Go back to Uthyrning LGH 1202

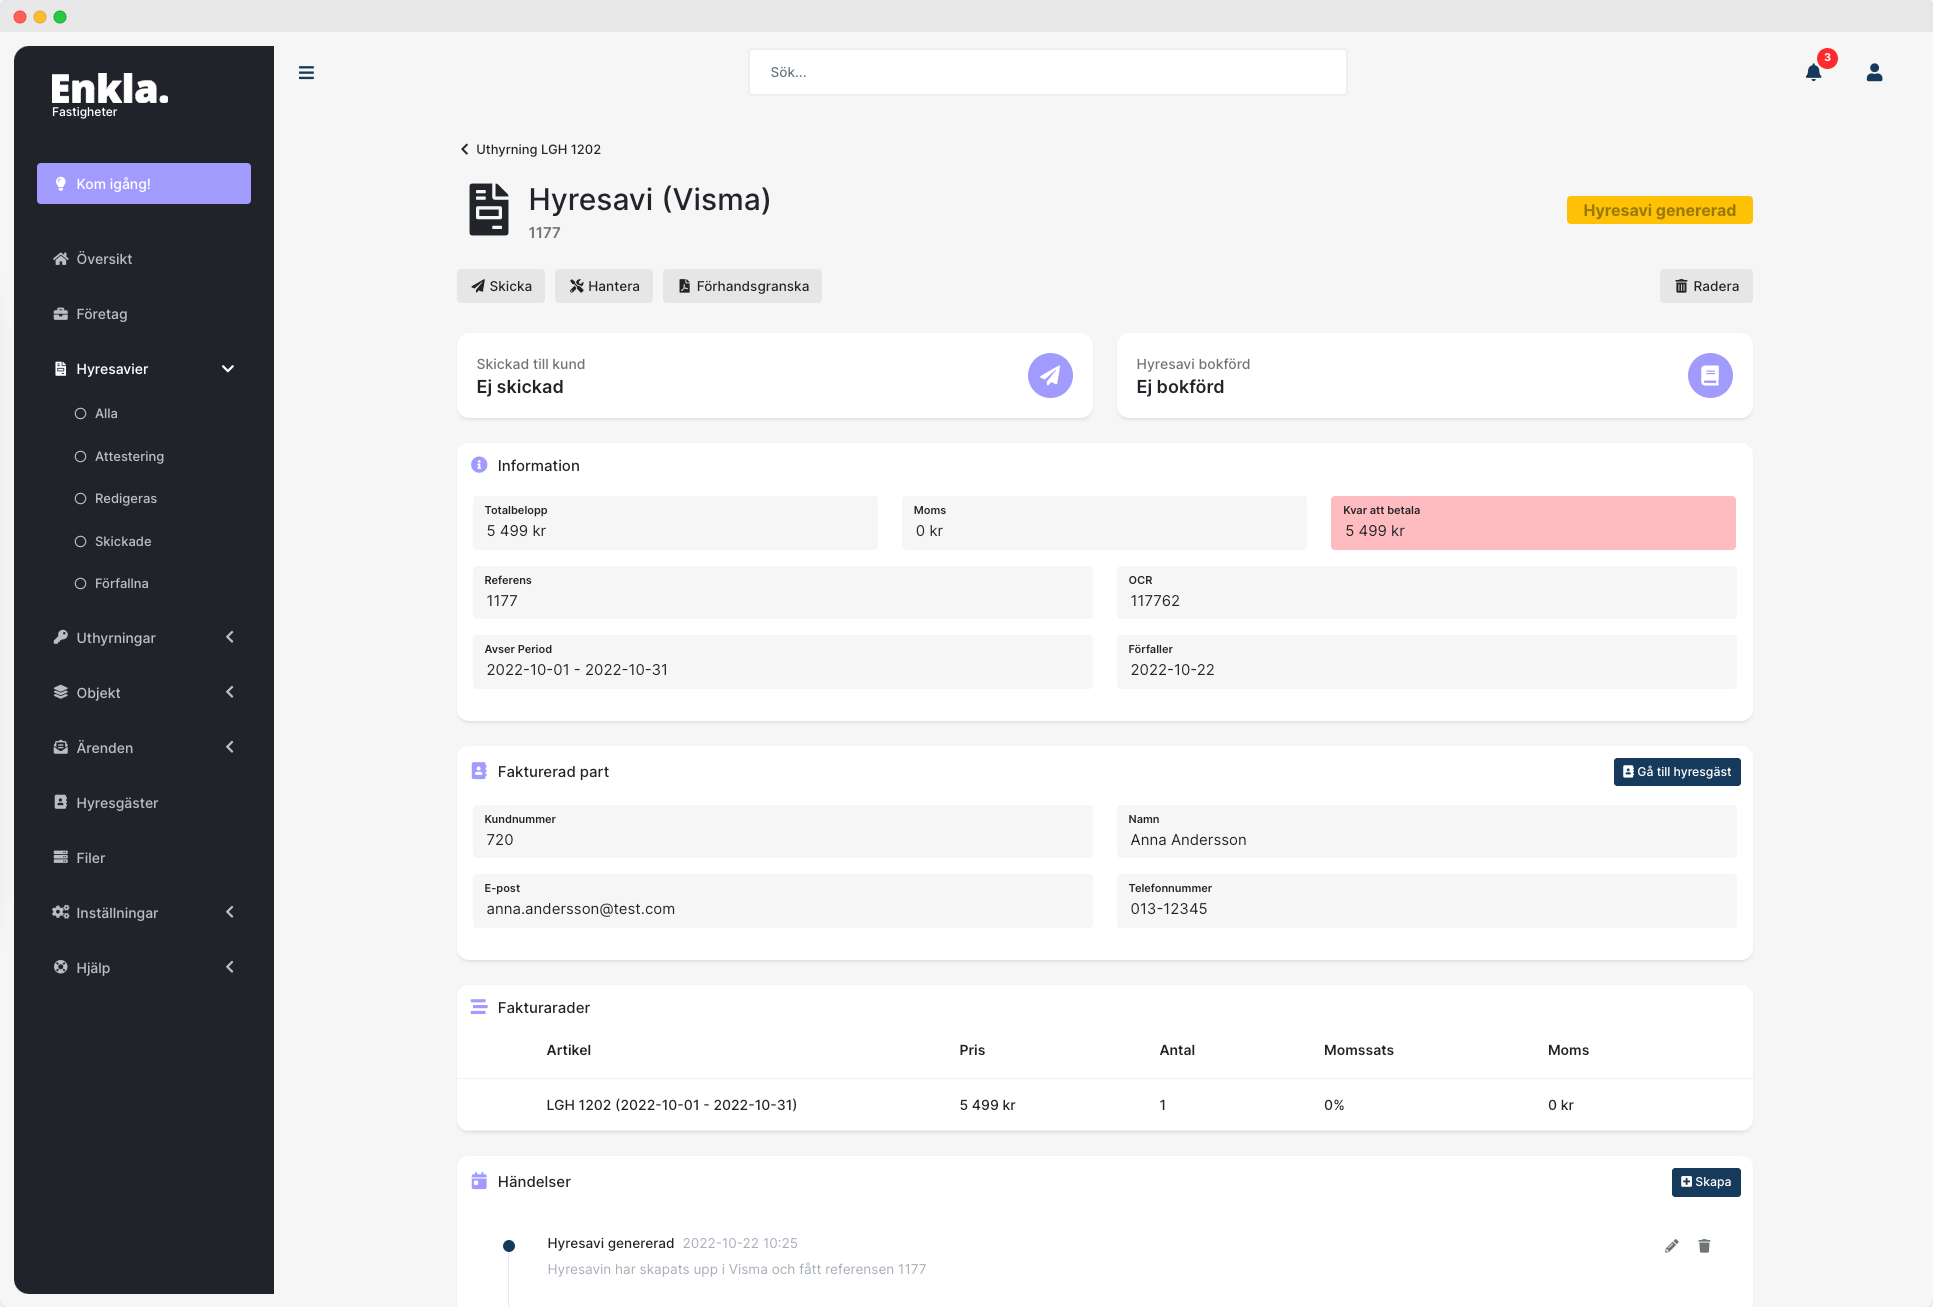530,149
